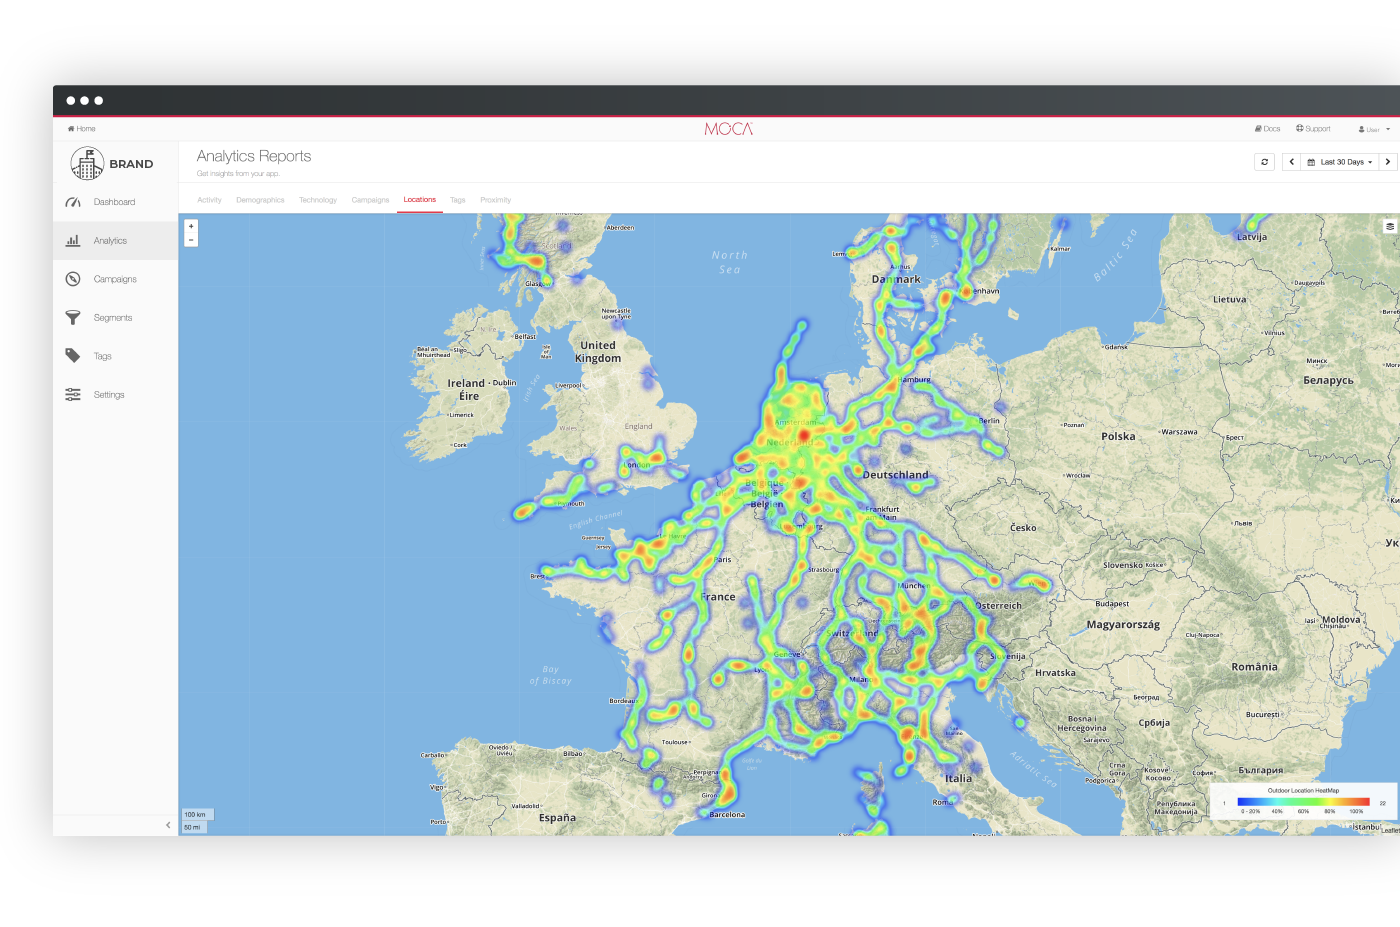The width and height of the screenshot is (1400, 927).
Task: Click the Barcelona city label
Action: coord(727,815)
